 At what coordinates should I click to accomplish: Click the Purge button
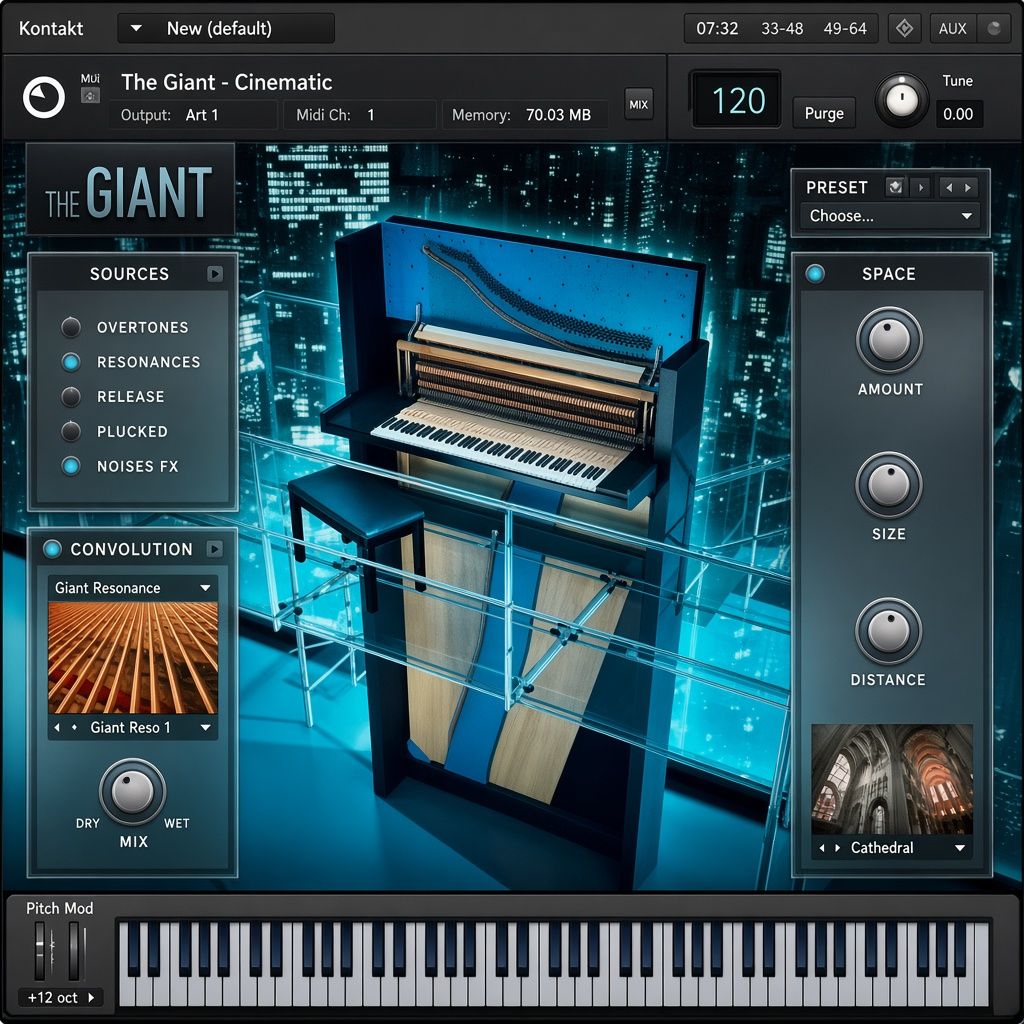point(824,113)
